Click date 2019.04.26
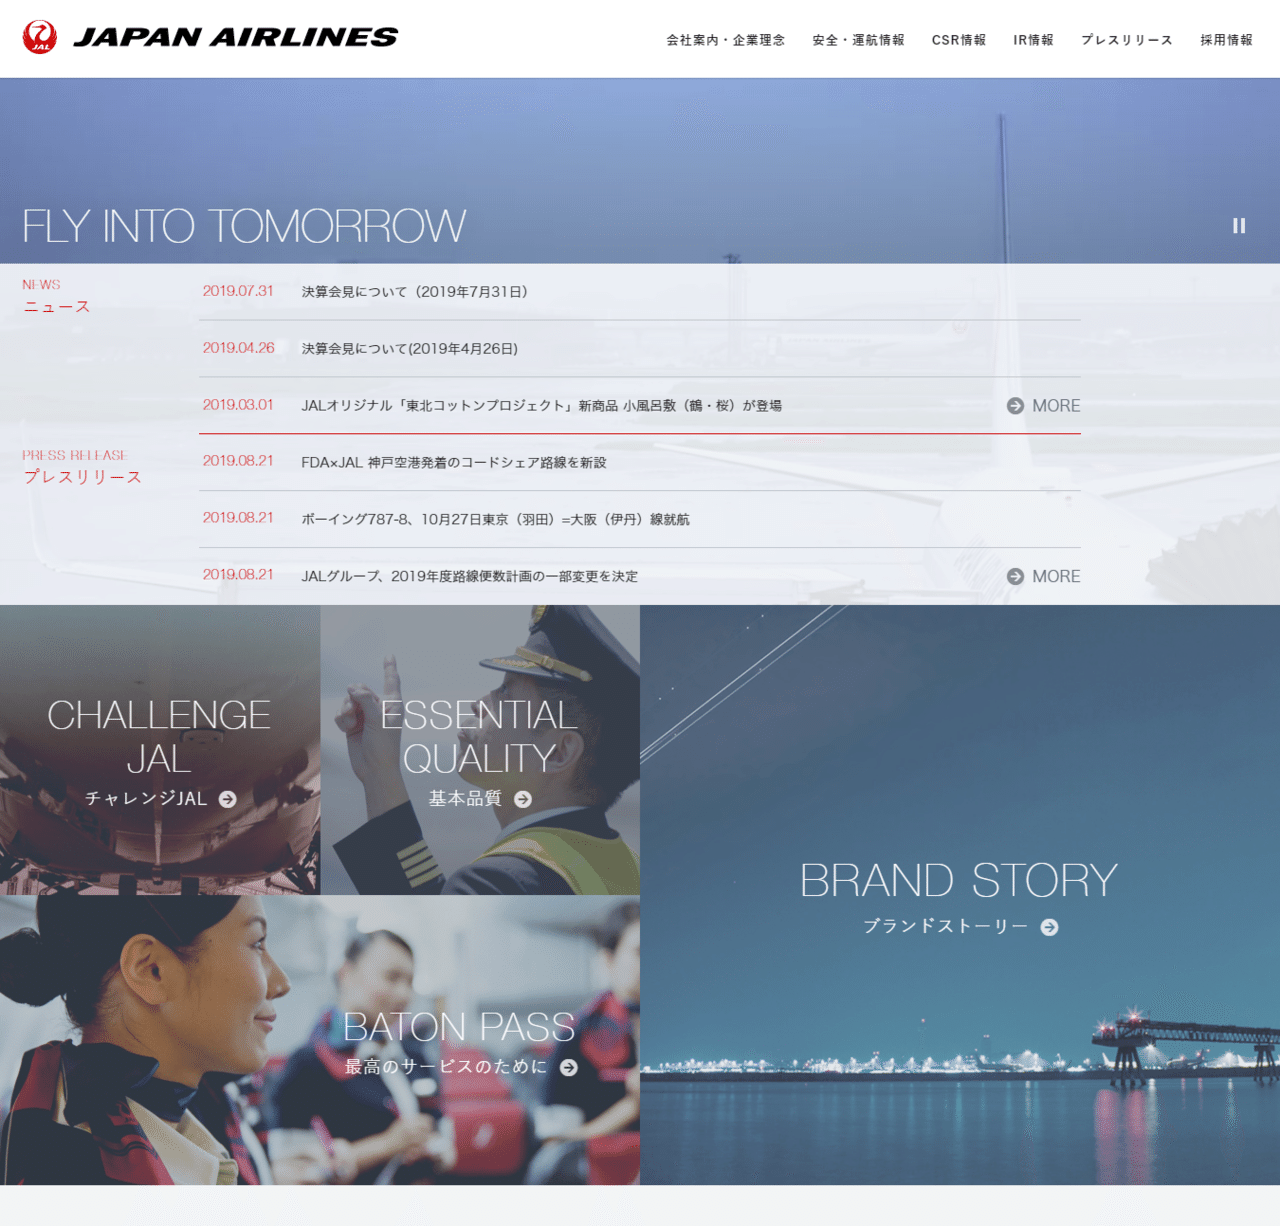This screenshot has height=1226, width=1280. click(x=238, y=348)
